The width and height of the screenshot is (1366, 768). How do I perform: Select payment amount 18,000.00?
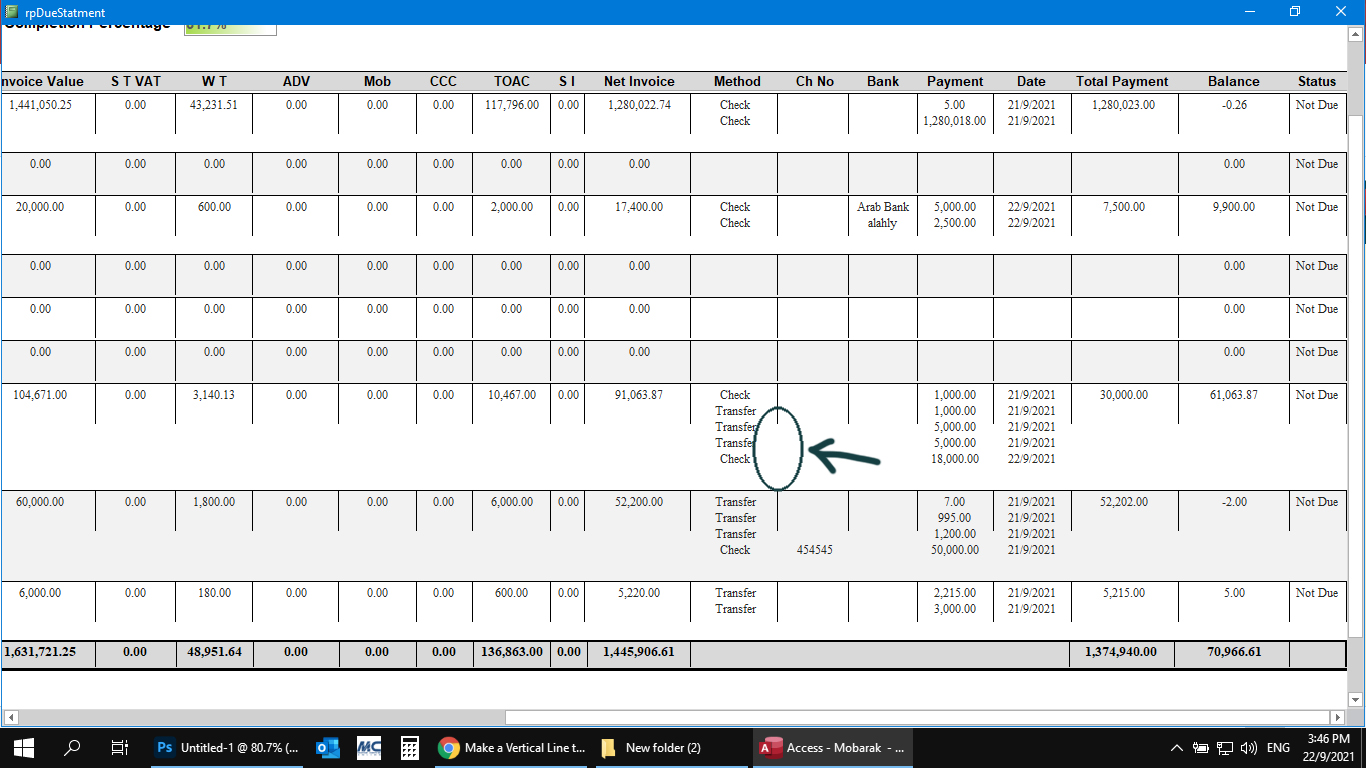[x=955, y=459]
